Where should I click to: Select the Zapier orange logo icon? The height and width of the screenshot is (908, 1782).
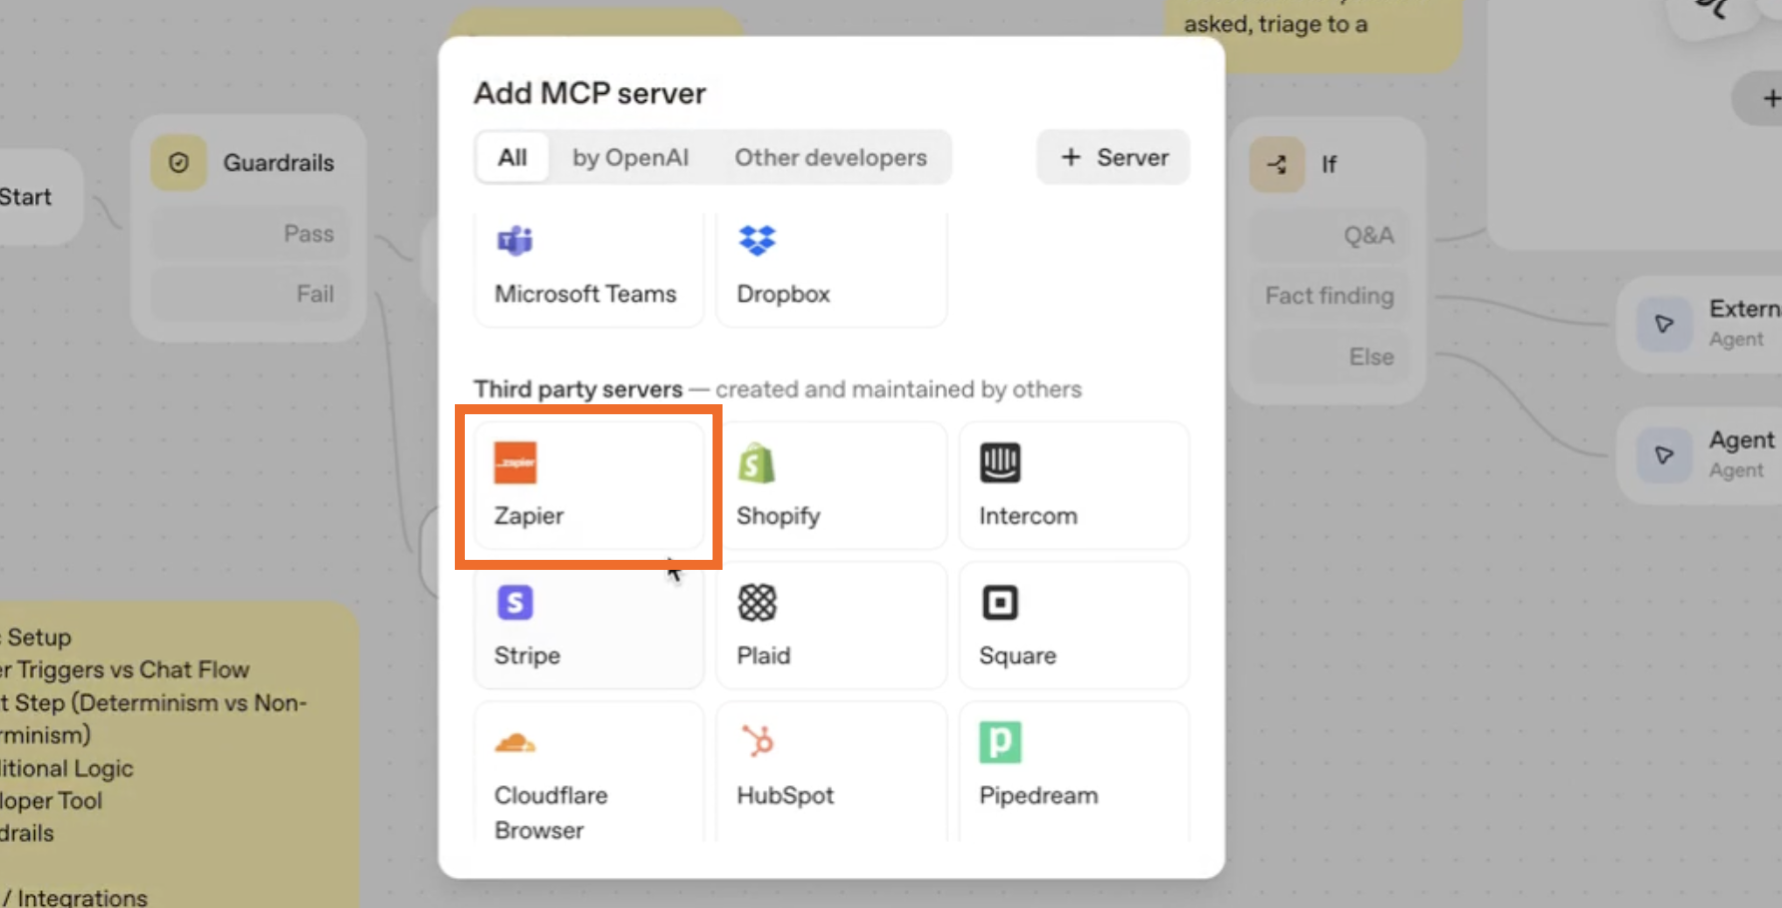click(515, 463)
